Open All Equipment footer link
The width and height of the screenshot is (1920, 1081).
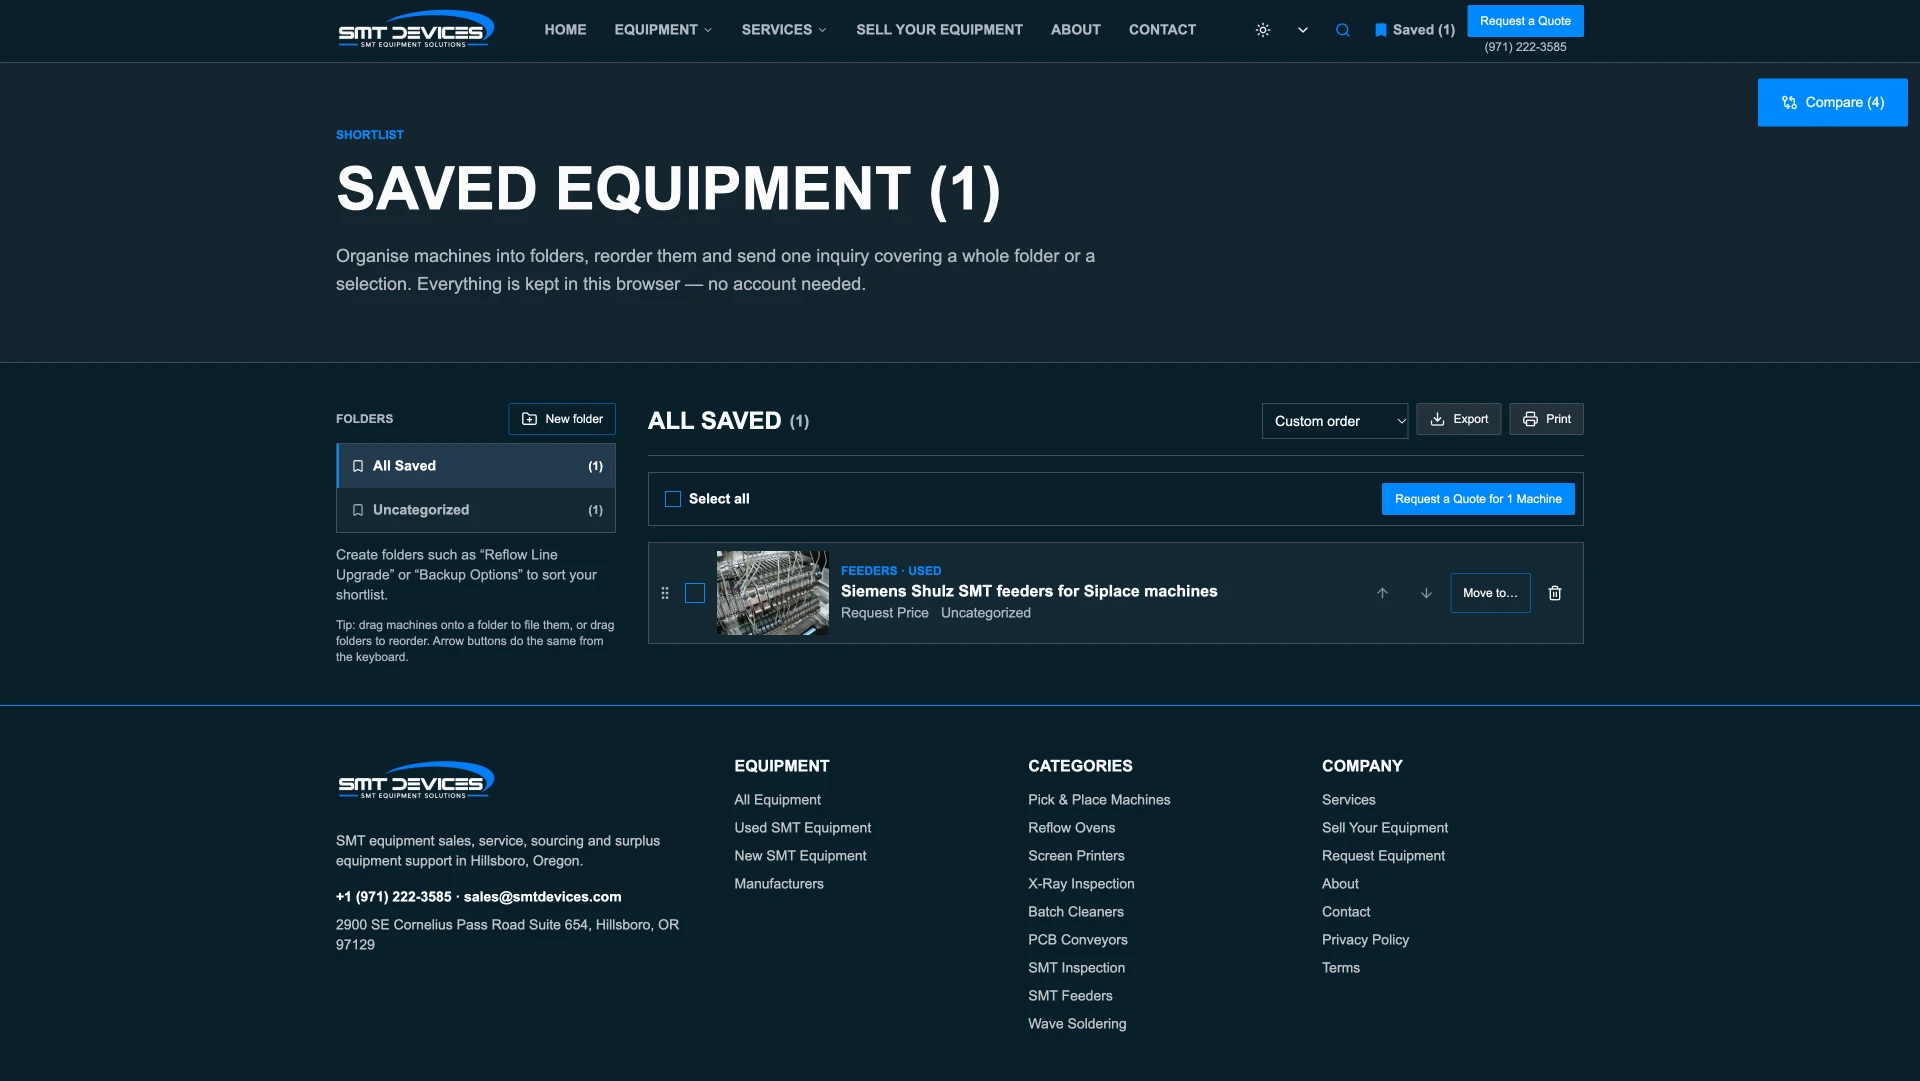[777, 800]
